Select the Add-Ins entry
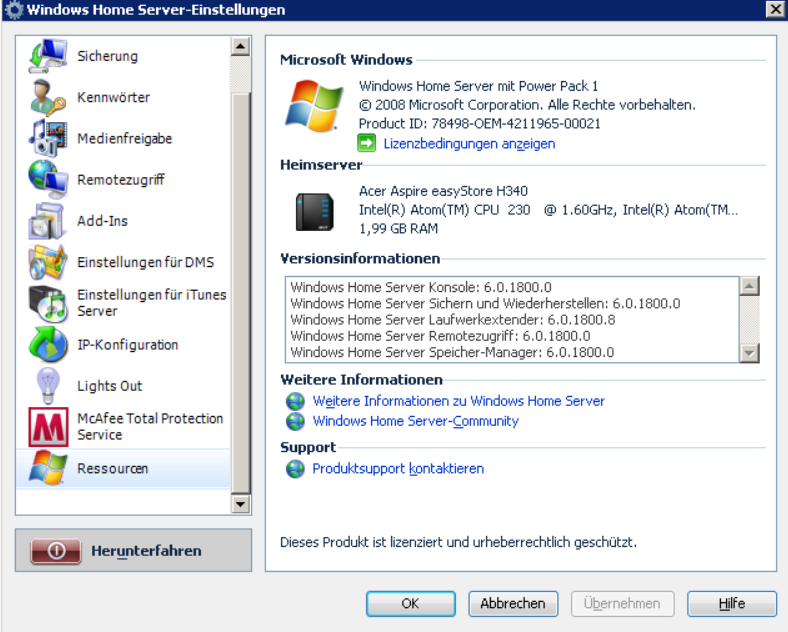Screen dimensions: 788x632 [x=123, y=221]
